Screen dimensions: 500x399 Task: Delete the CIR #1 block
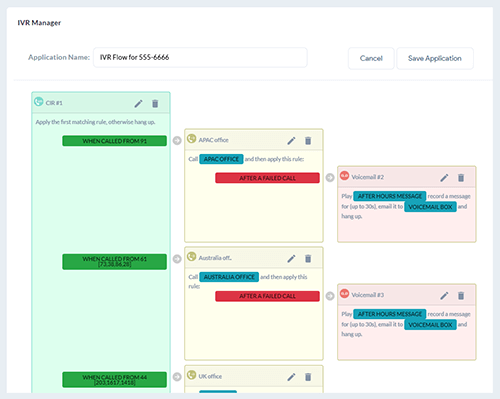click(x=155, y=104)
